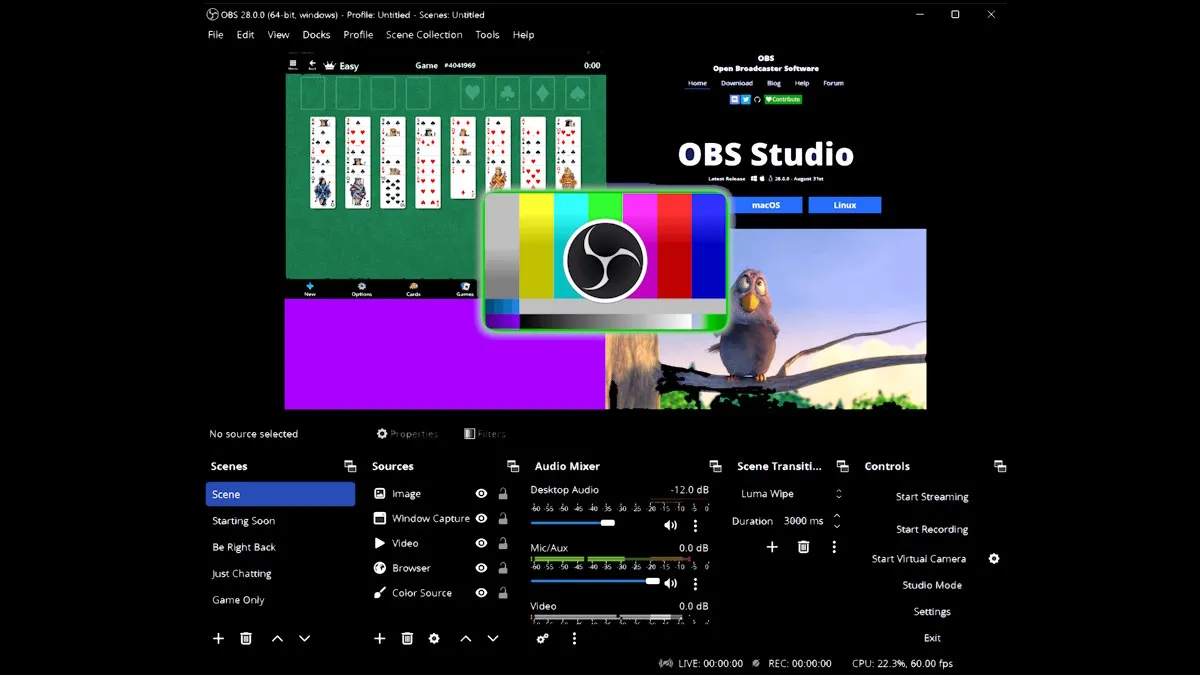
Task: Open the View menu
Action: pyautogui.click(x=278, y=35)
